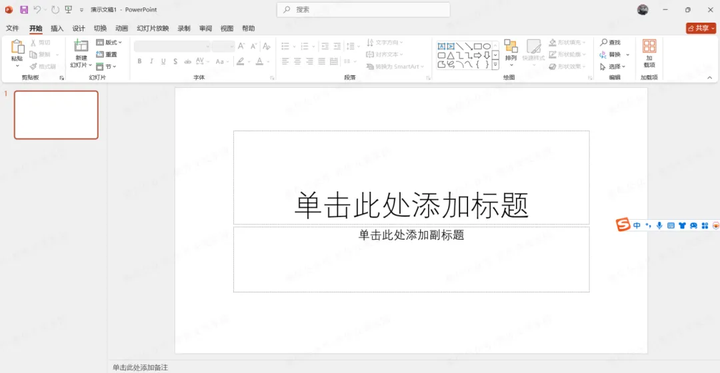Select the Triangle shape in shapes gallery

click(450, 55)
